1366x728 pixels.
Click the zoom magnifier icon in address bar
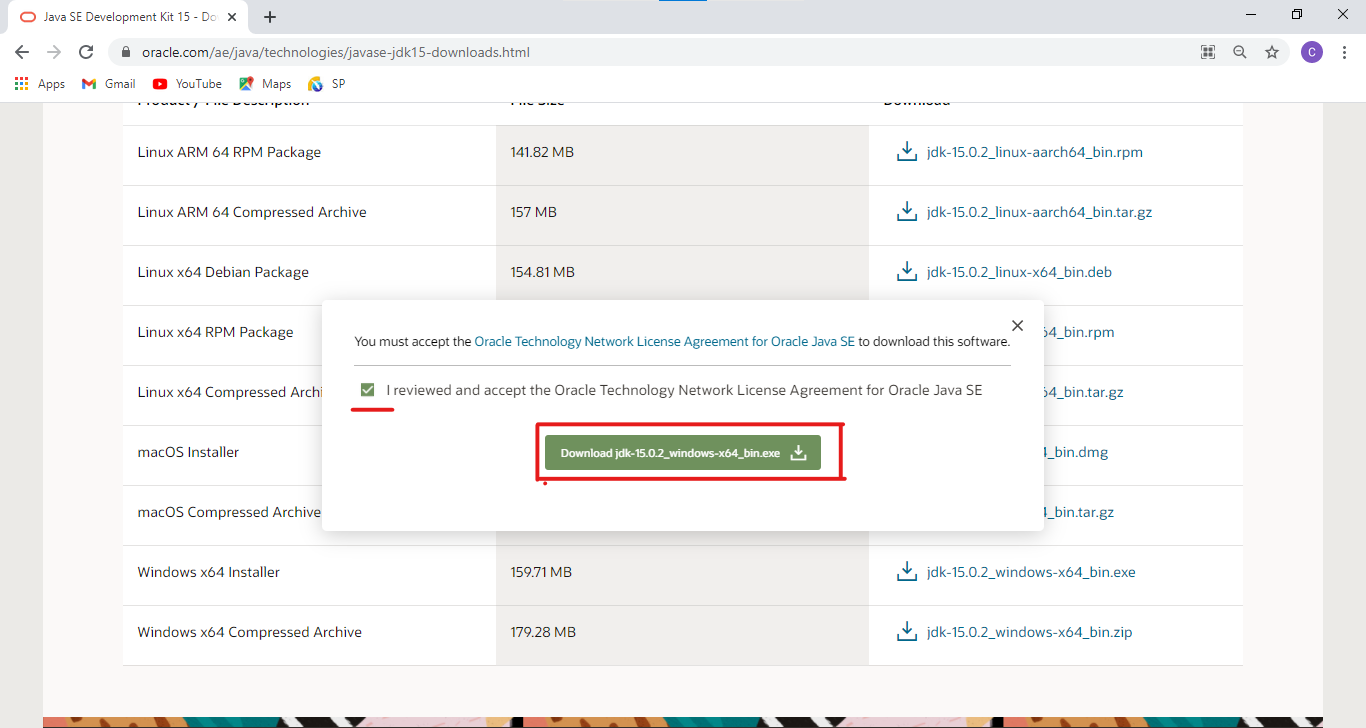click(x=1240, y=52)
